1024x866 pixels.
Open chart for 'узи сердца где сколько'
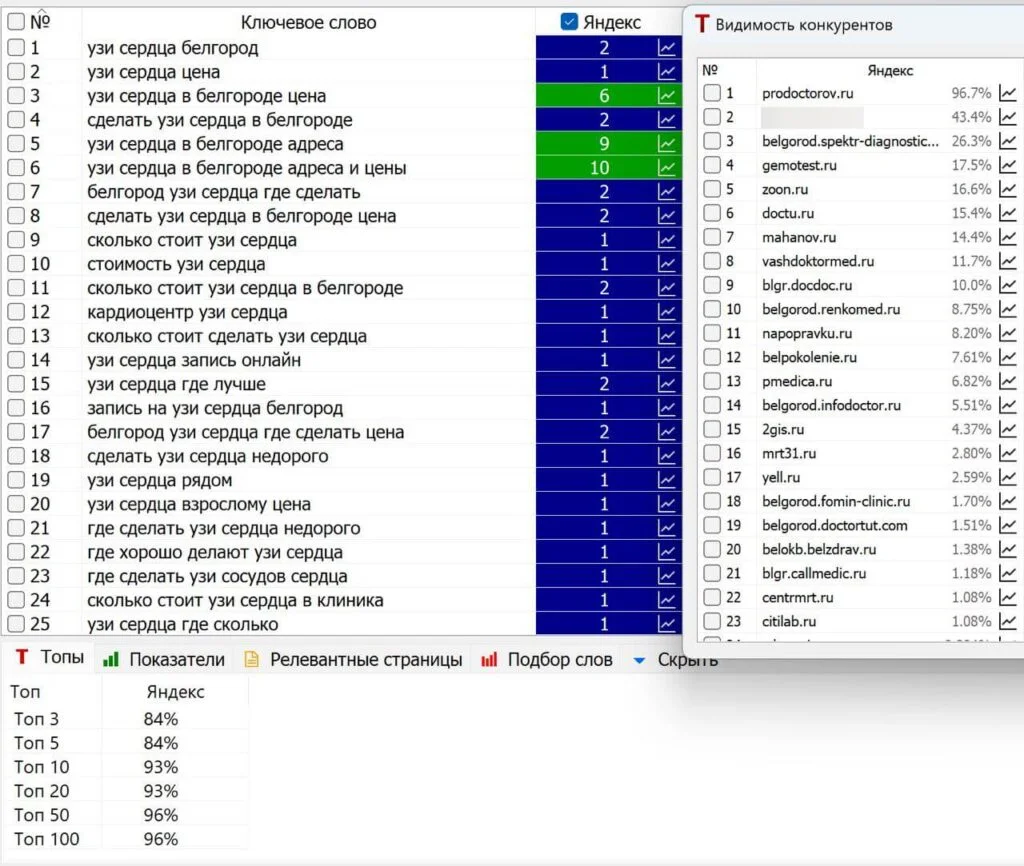pos(666,624)
